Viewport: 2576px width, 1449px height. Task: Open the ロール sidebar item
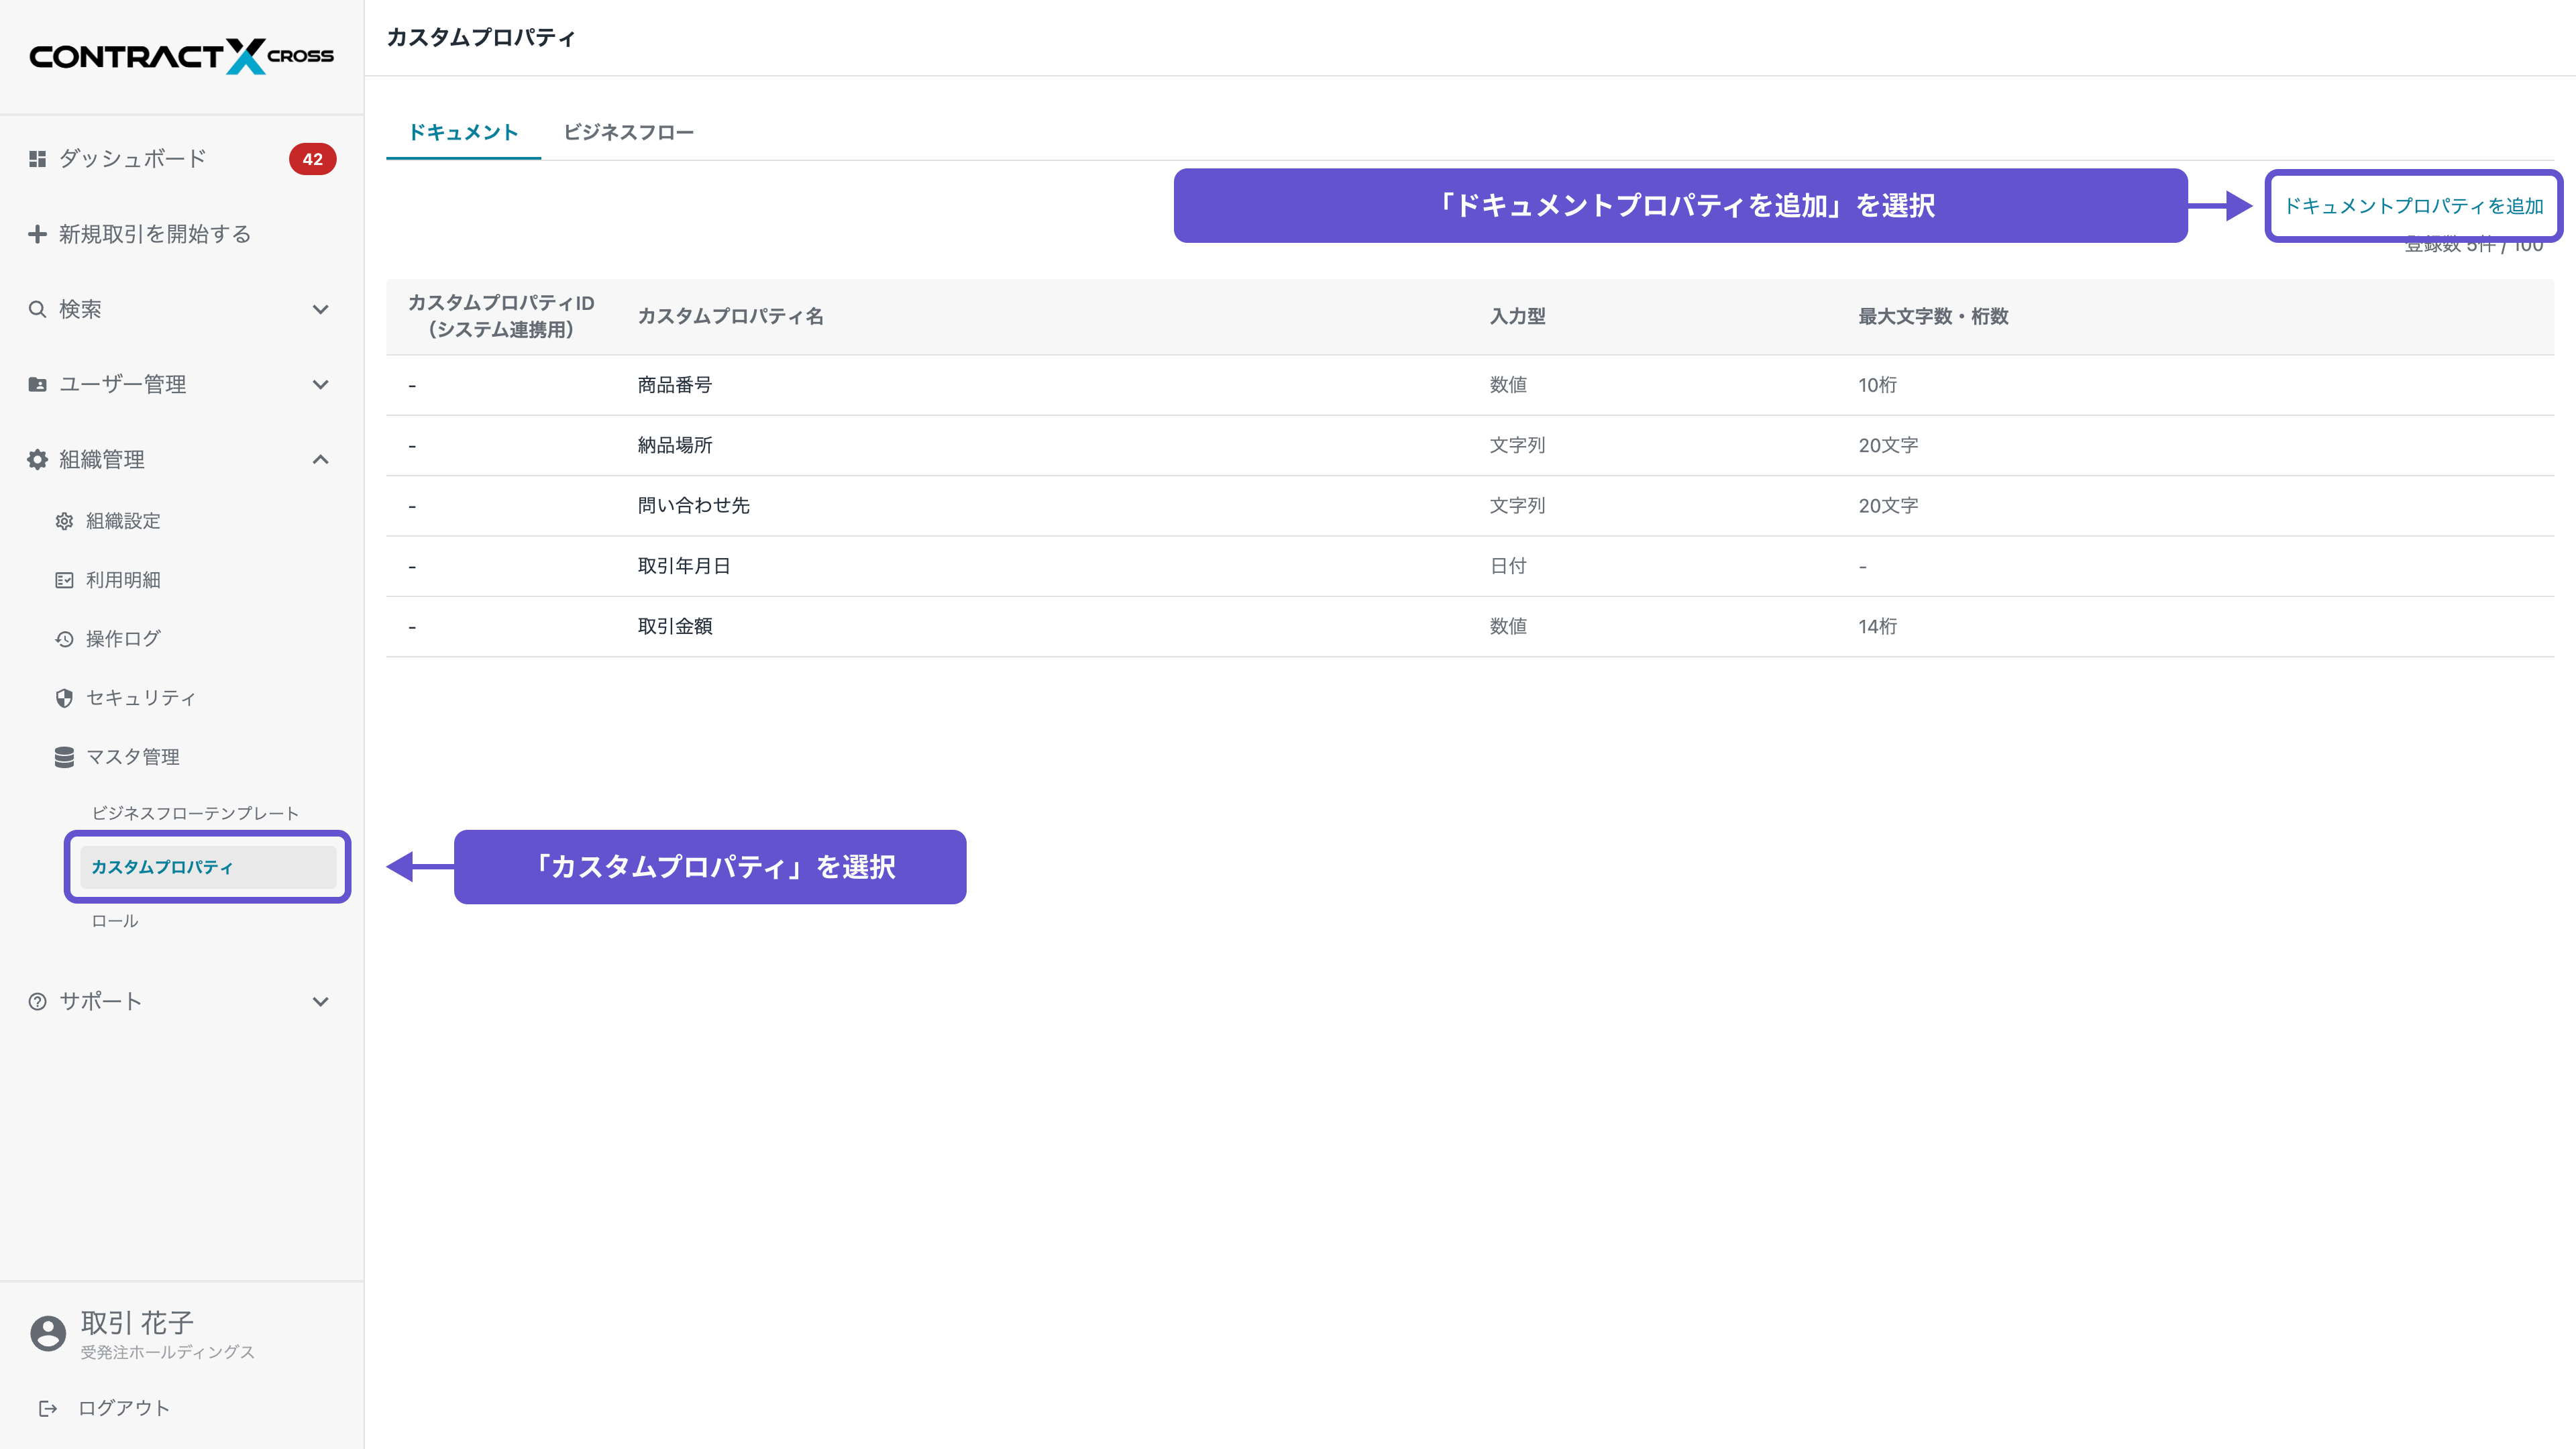(115, 921)
